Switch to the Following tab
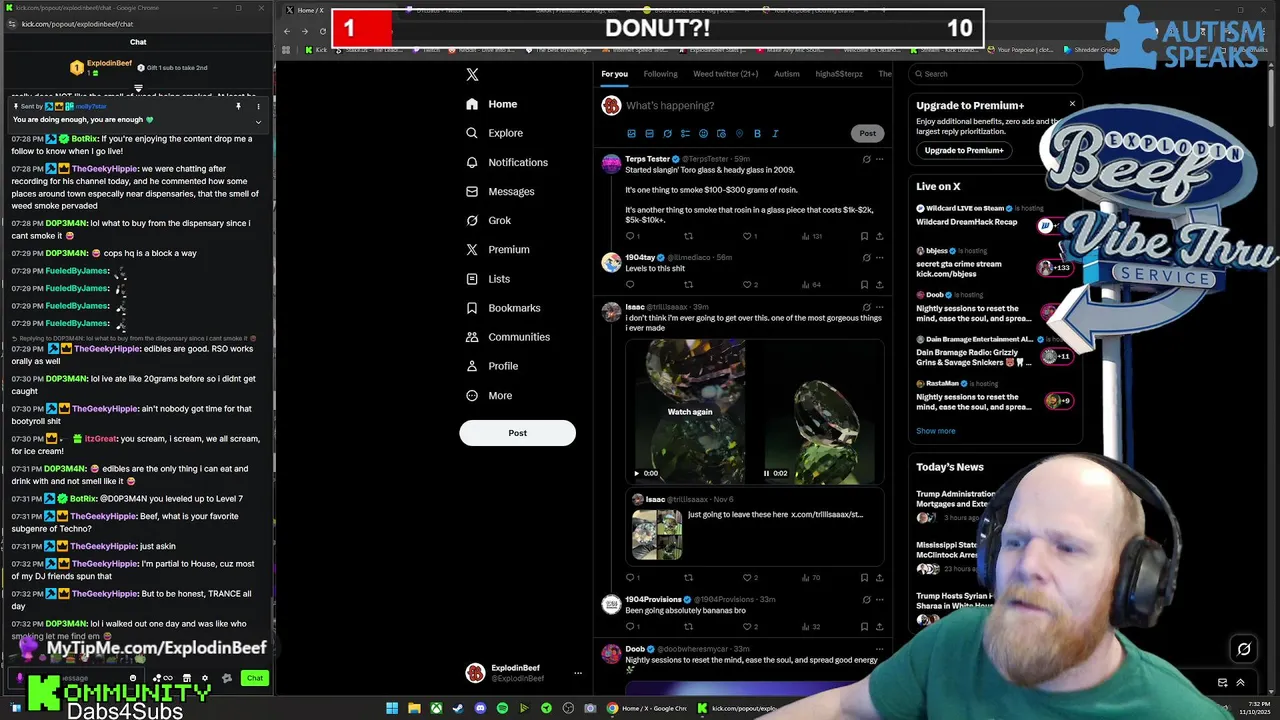The height and width of the screenshot is (720, 1280). [660, 74]
